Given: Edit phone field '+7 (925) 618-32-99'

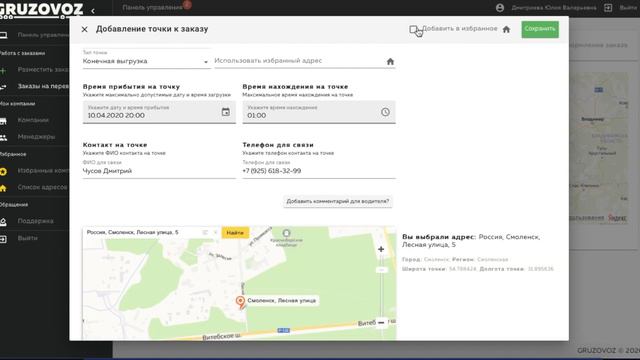Looking at the screenshot, I should 319,171.
